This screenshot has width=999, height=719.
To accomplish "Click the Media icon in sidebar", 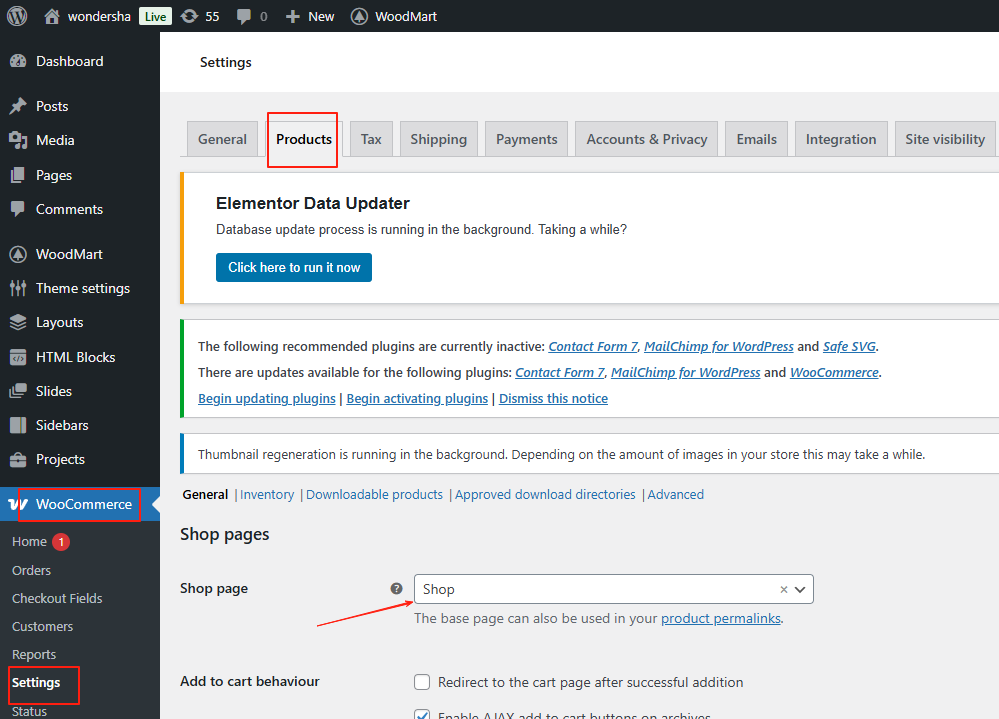I will tap(18, 140).
